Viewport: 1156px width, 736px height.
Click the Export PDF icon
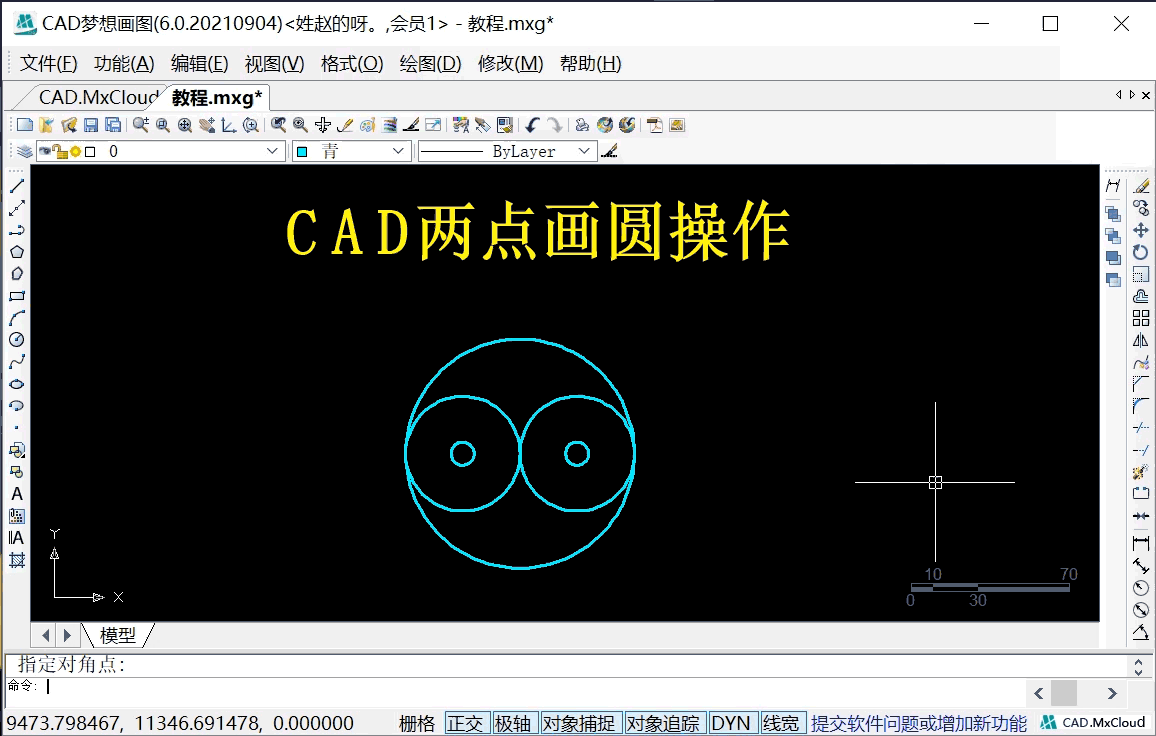point(655,125)
